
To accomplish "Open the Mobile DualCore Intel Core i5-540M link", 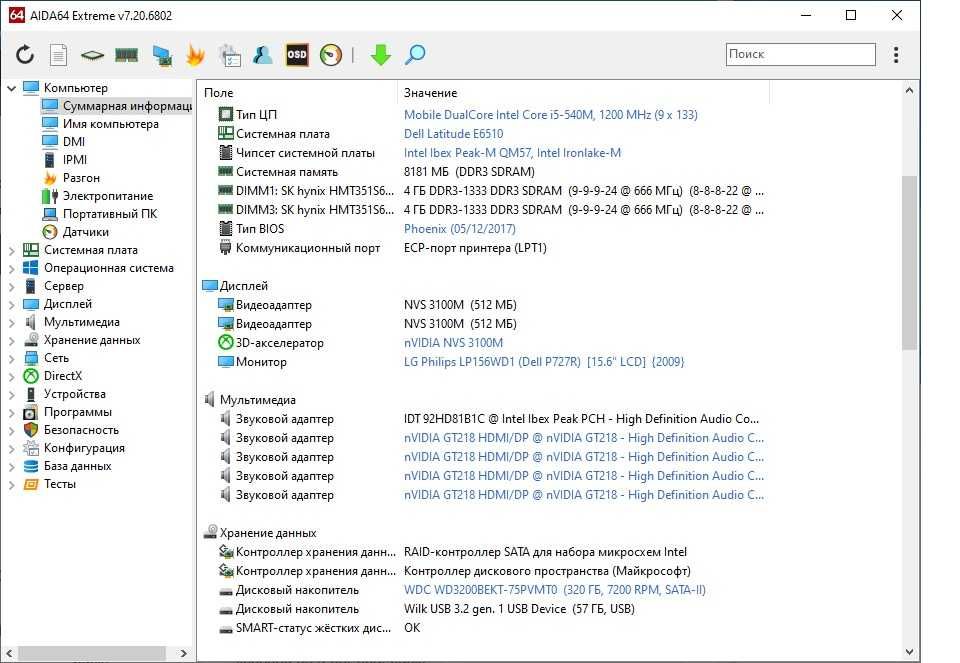I will tap(550, 114).
